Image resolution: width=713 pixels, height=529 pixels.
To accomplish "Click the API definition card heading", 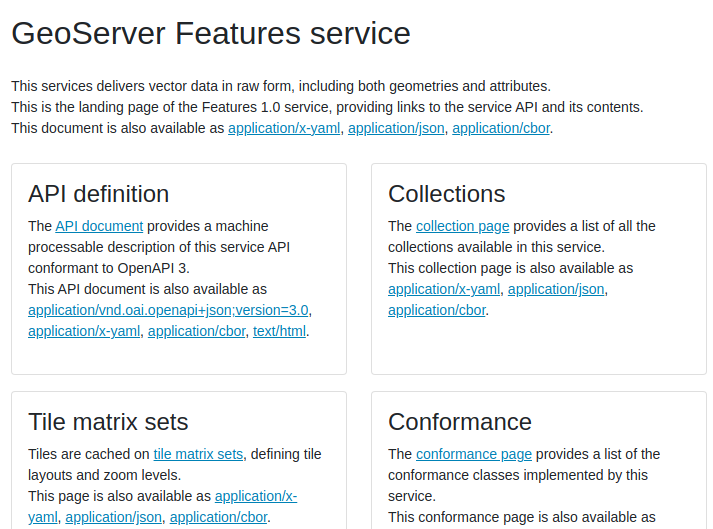I will point(99,194).
